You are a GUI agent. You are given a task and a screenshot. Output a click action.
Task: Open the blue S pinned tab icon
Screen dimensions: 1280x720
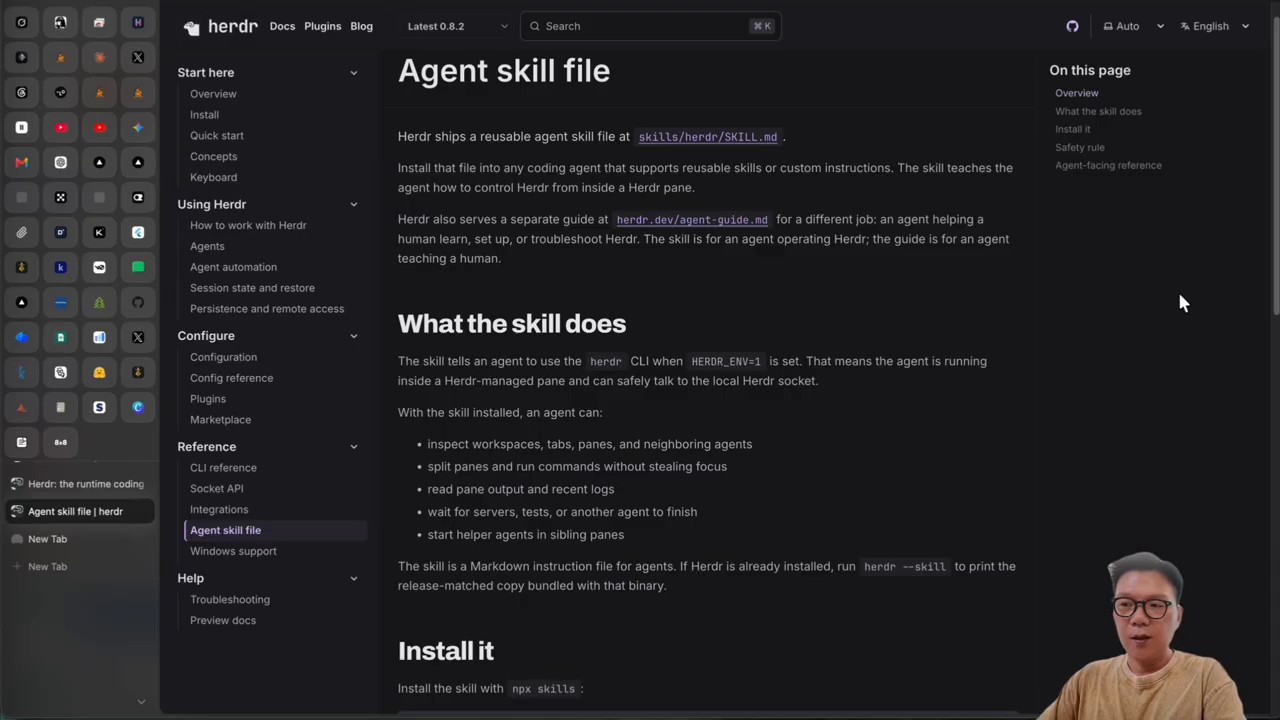click(99, 407)
